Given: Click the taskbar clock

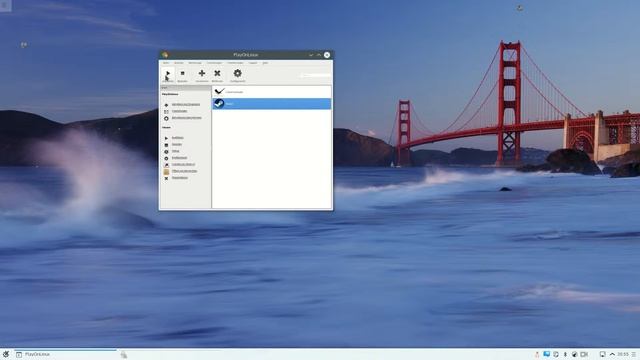Looking at the screenshot, I should pyautogui.click(x=623, y=354).
